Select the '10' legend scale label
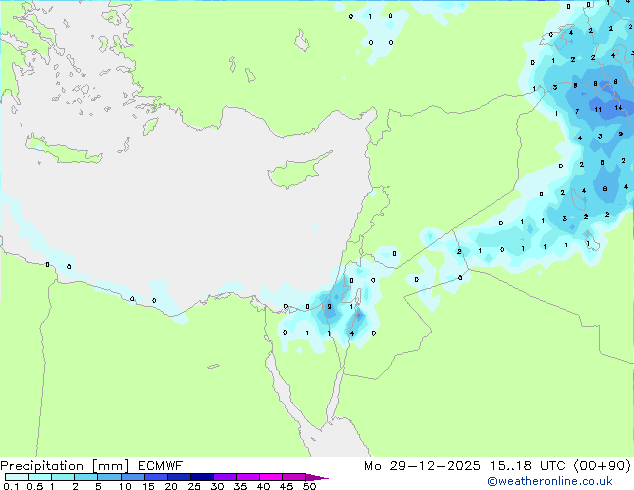Screen dimensions: 634x490 pyautogui.click(x=125, y=486)
